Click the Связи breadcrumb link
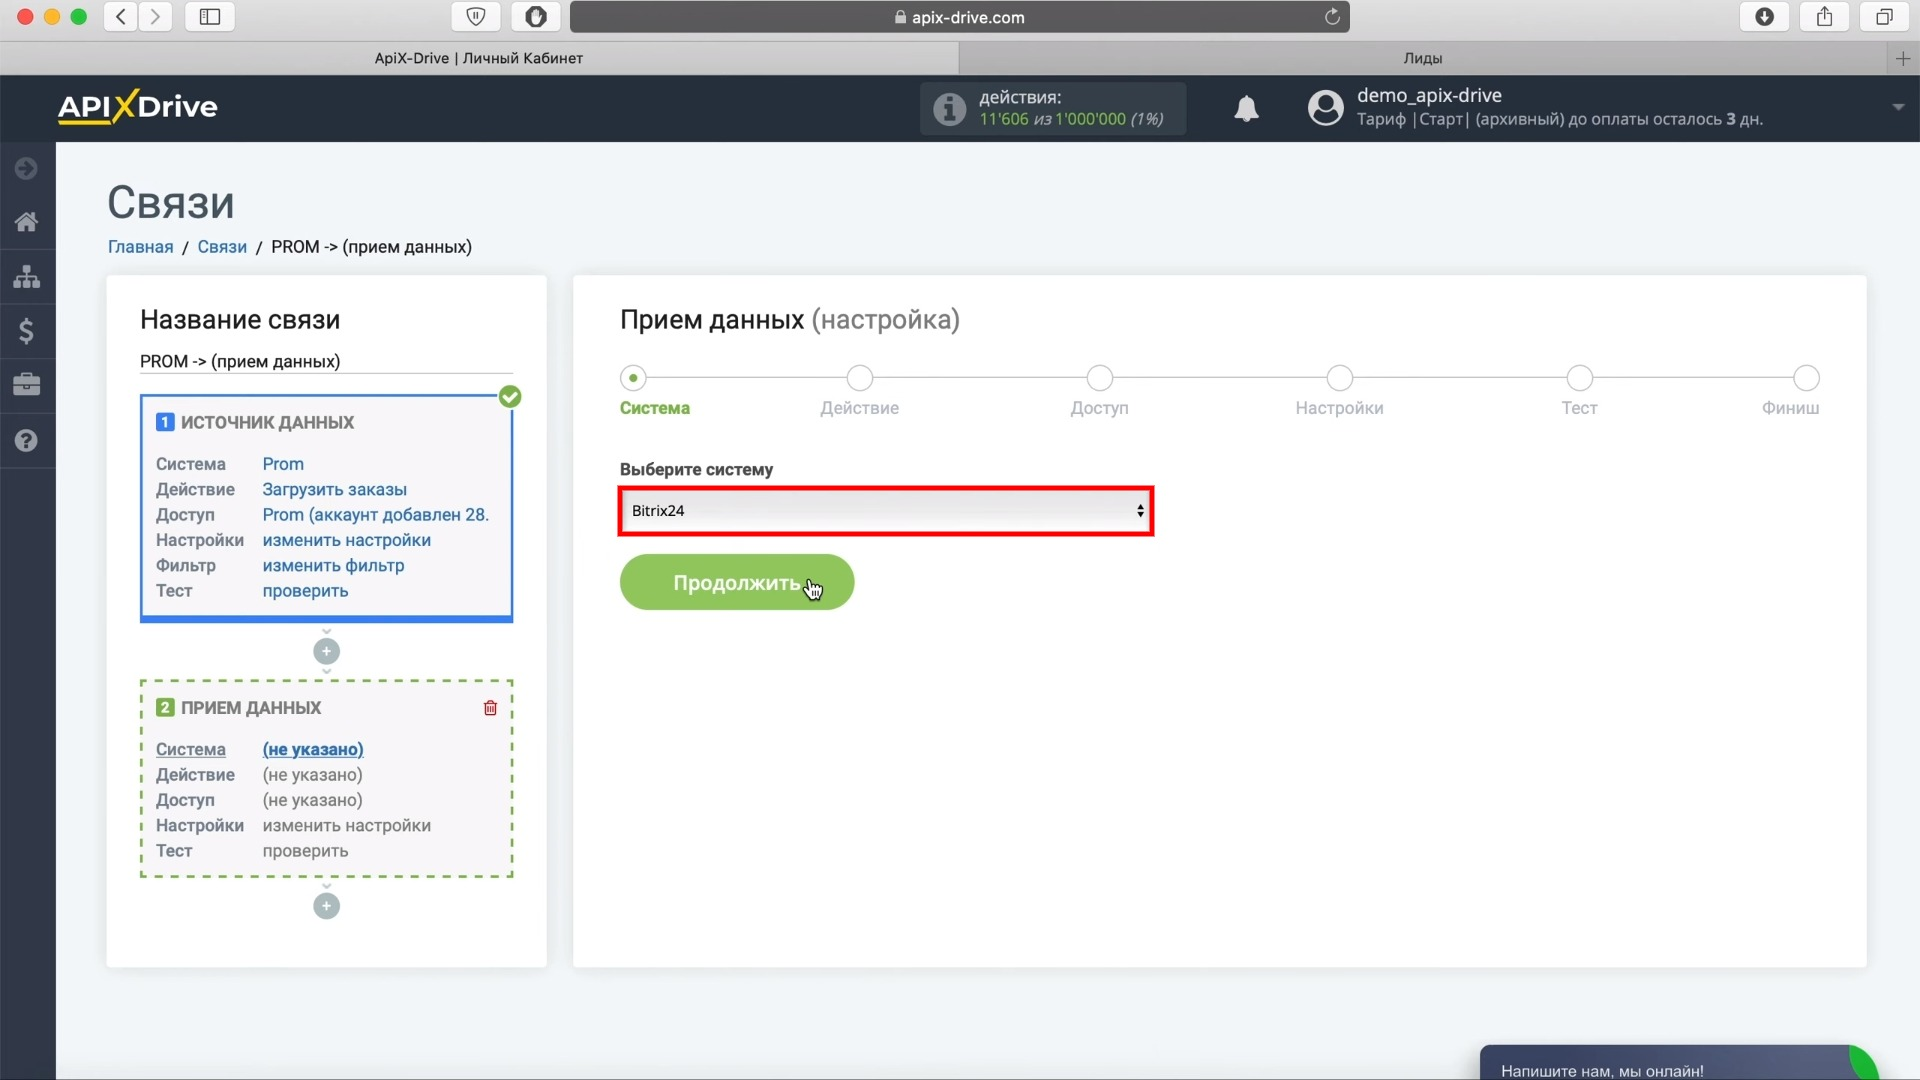1920x1080 pixels. (222, 247)
